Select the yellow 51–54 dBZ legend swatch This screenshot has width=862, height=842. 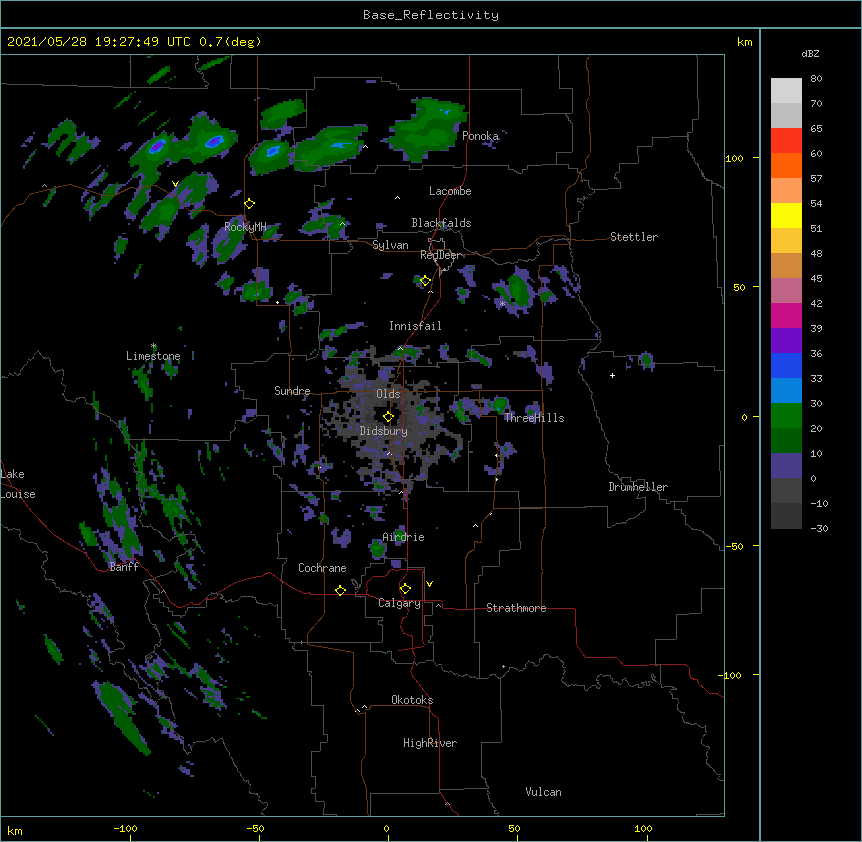click(786, 215)
